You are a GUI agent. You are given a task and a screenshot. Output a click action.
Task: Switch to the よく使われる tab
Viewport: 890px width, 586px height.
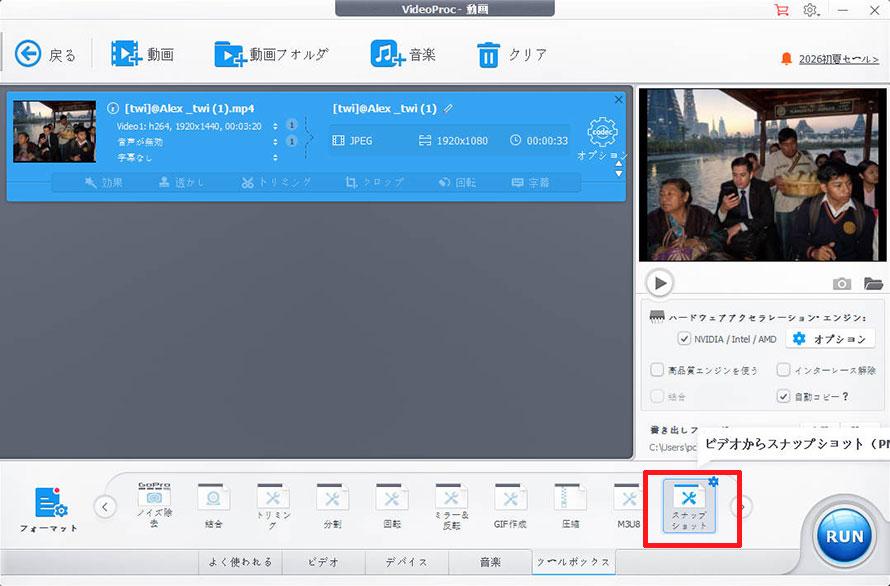240,562
